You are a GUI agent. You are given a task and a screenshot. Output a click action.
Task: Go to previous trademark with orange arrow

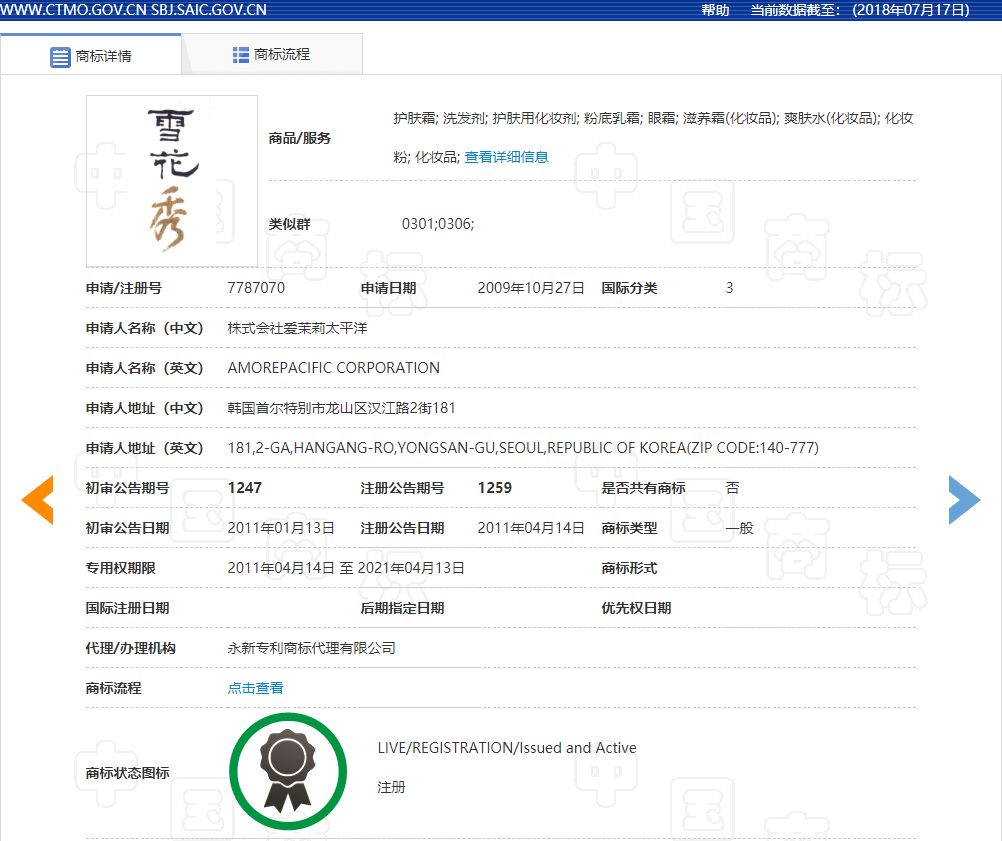pyautogui.click(x=37, y=500)
